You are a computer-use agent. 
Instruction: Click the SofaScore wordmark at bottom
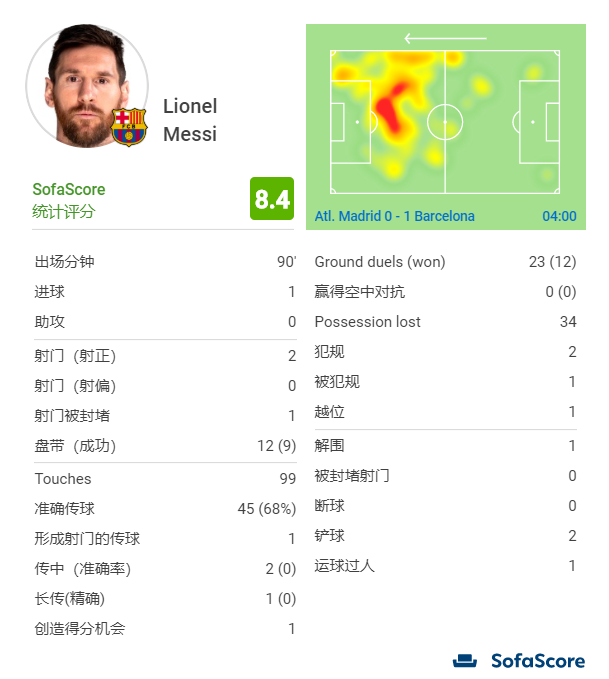pyautogui.click(x=538, y=661)
